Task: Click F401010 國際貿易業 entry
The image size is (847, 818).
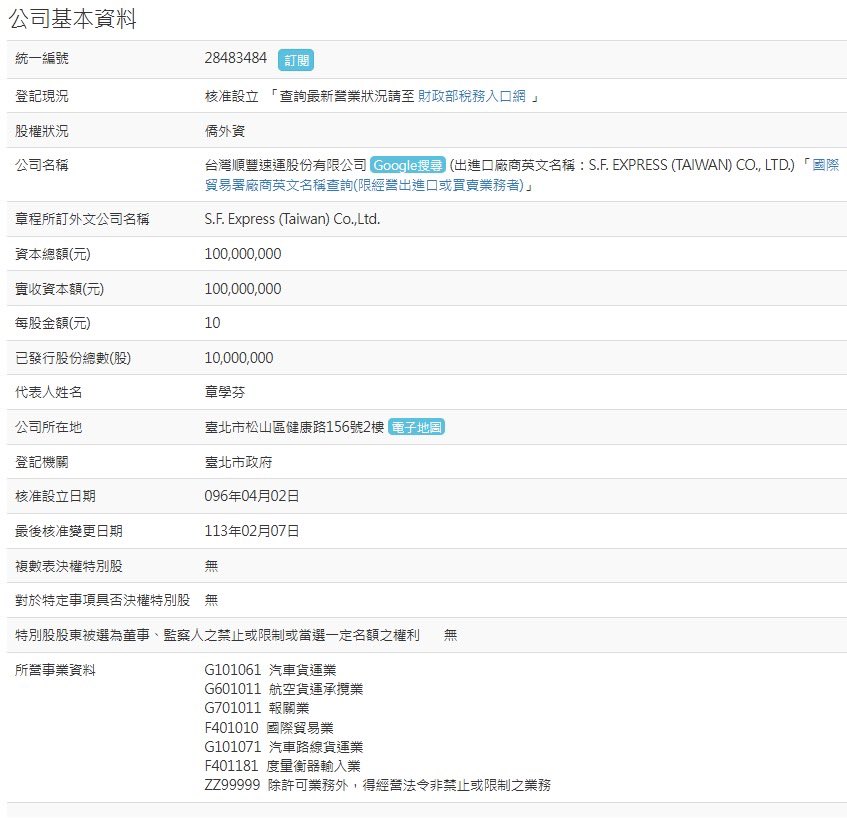Action: coord(269,728)
